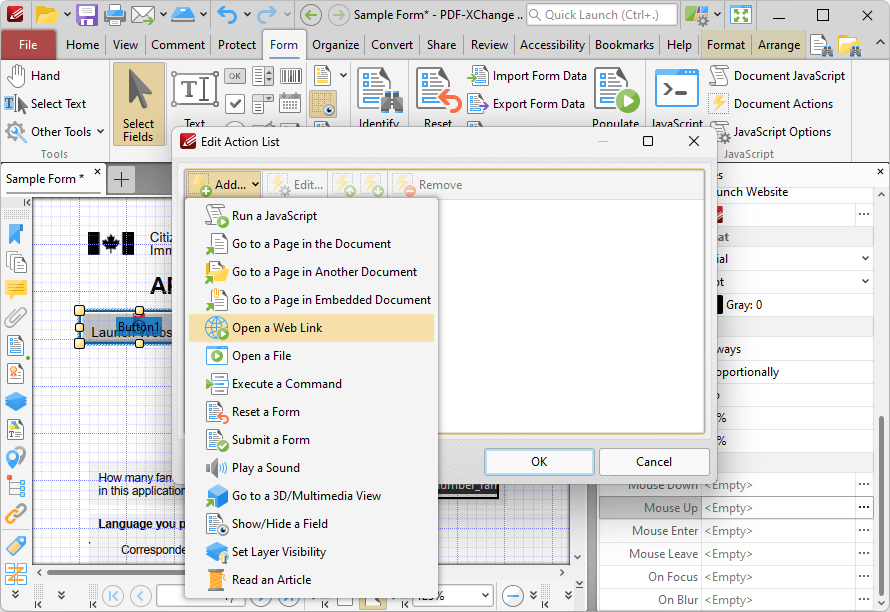Insert an OK button field
Viewport: 890px width, 612px height.
click(234, 76)
